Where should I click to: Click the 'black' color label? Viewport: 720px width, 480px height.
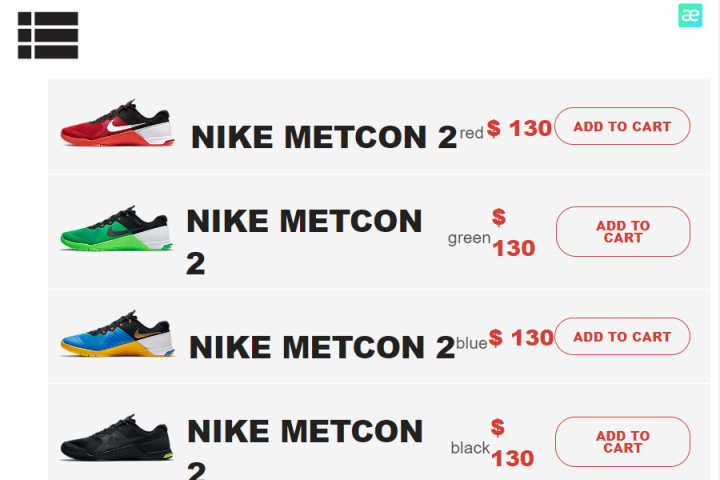point(470,448)
